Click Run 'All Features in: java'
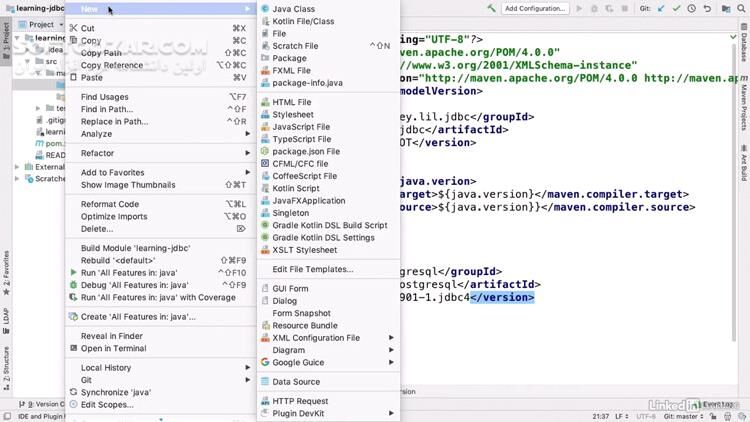Screen dimensions: 750x422 click(x=128, y=272)
